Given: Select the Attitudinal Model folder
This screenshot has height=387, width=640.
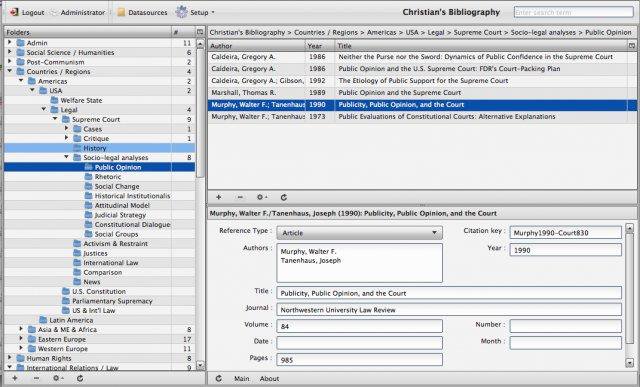Looking at the screenshot, I should [x=122, y=205].
